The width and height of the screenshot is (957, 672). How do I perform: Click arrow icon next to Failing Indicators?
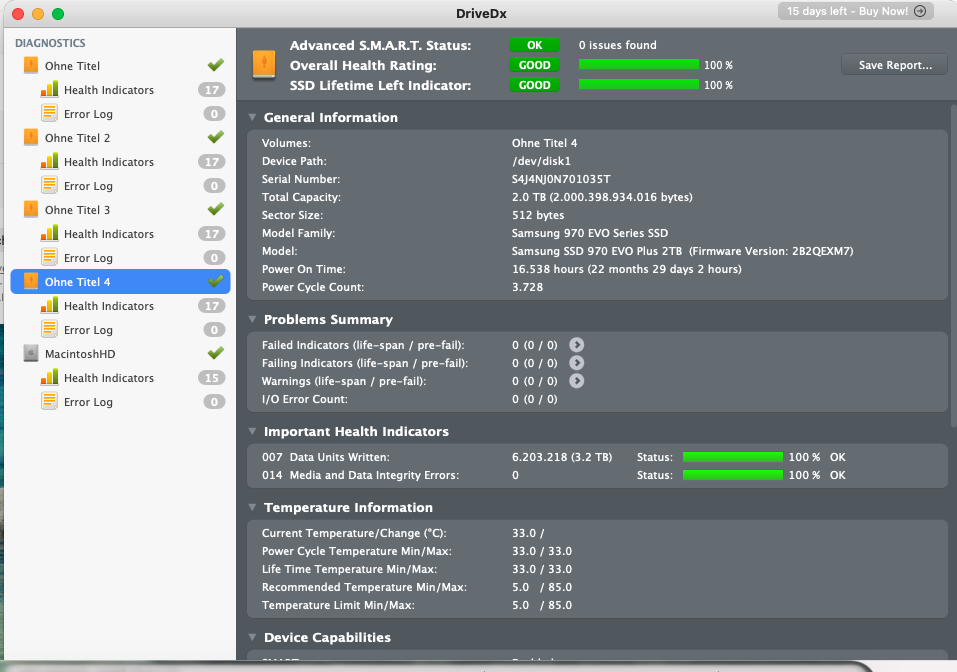[576, 363]
